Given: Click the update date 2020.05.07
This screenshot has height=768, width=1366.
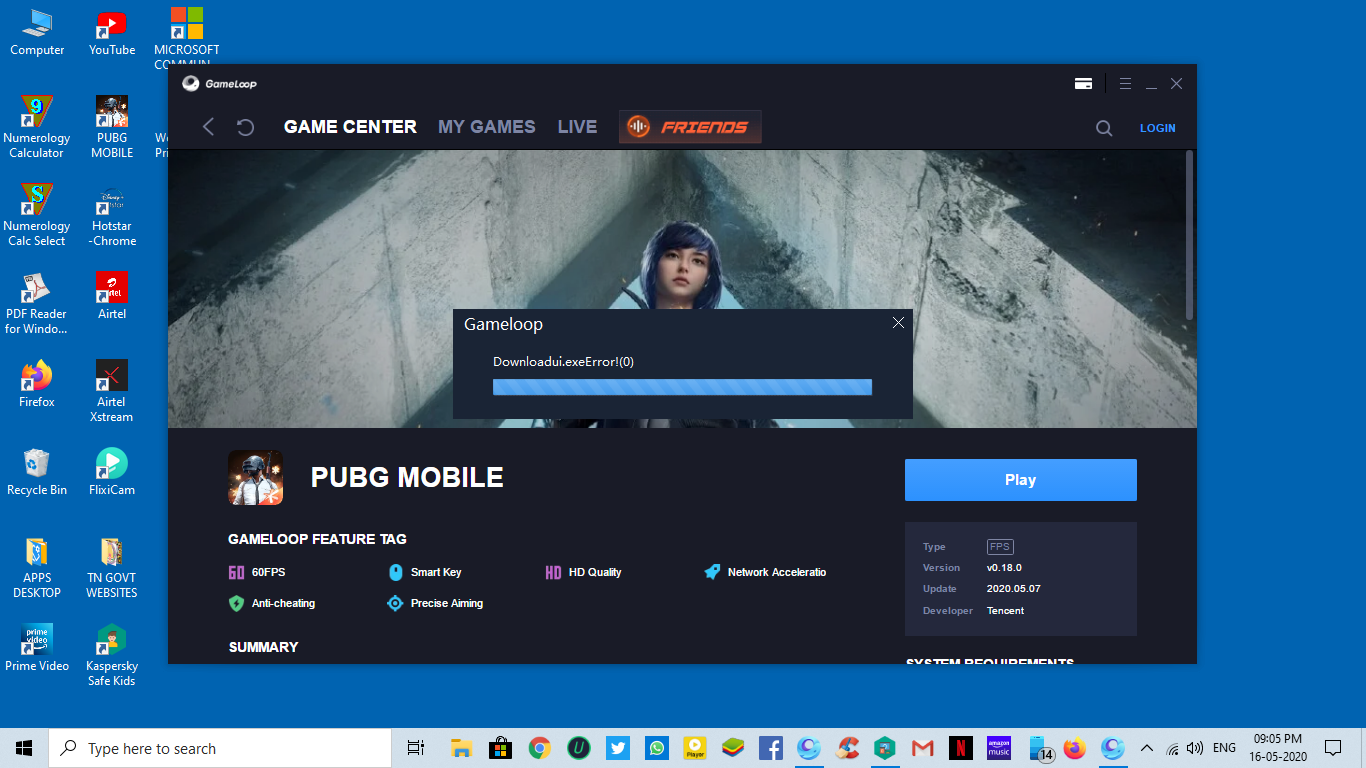Looking at the screenshot, I should pyautogui.click(x=1013, y=589).
